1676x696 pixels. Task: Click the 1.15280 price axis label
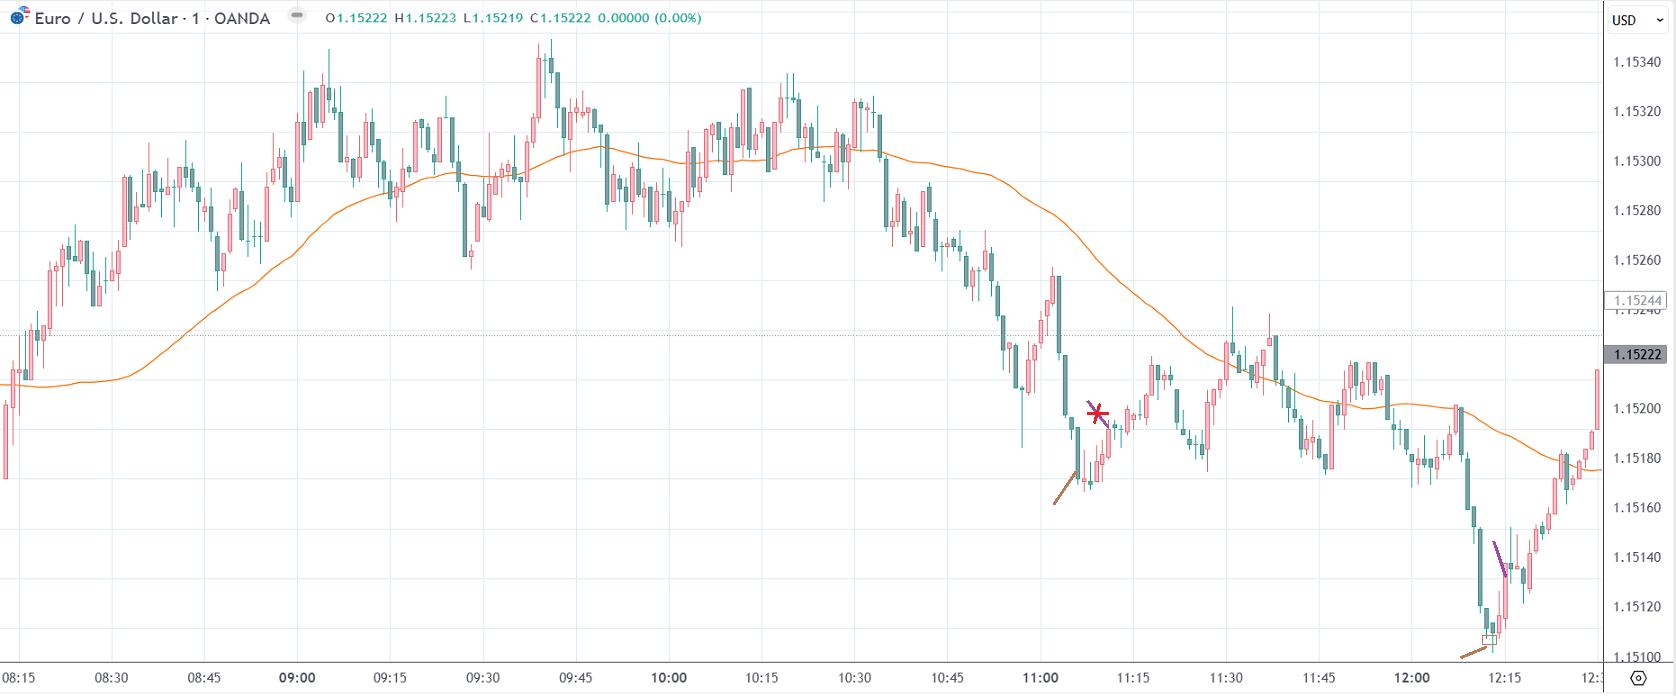[x=1637, y=210]
